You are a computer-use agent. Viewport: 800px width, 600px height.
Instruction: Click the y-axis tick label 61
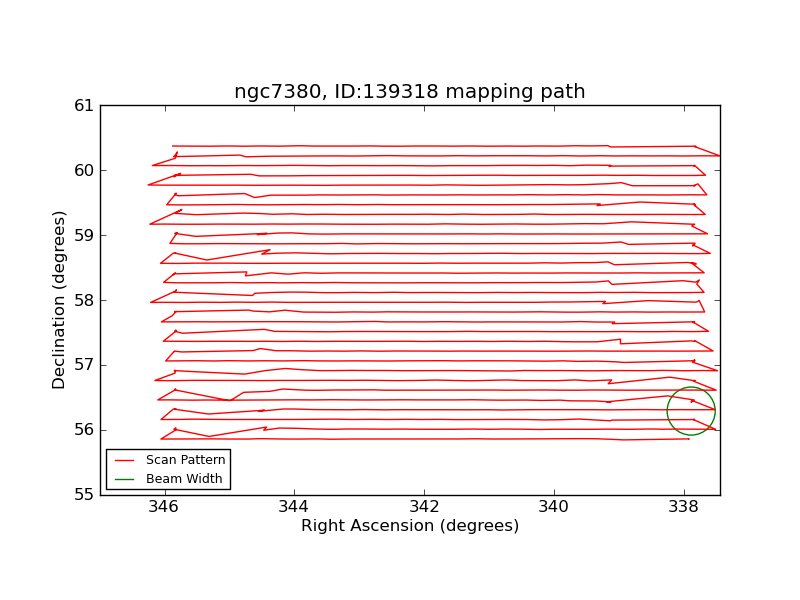83,105
